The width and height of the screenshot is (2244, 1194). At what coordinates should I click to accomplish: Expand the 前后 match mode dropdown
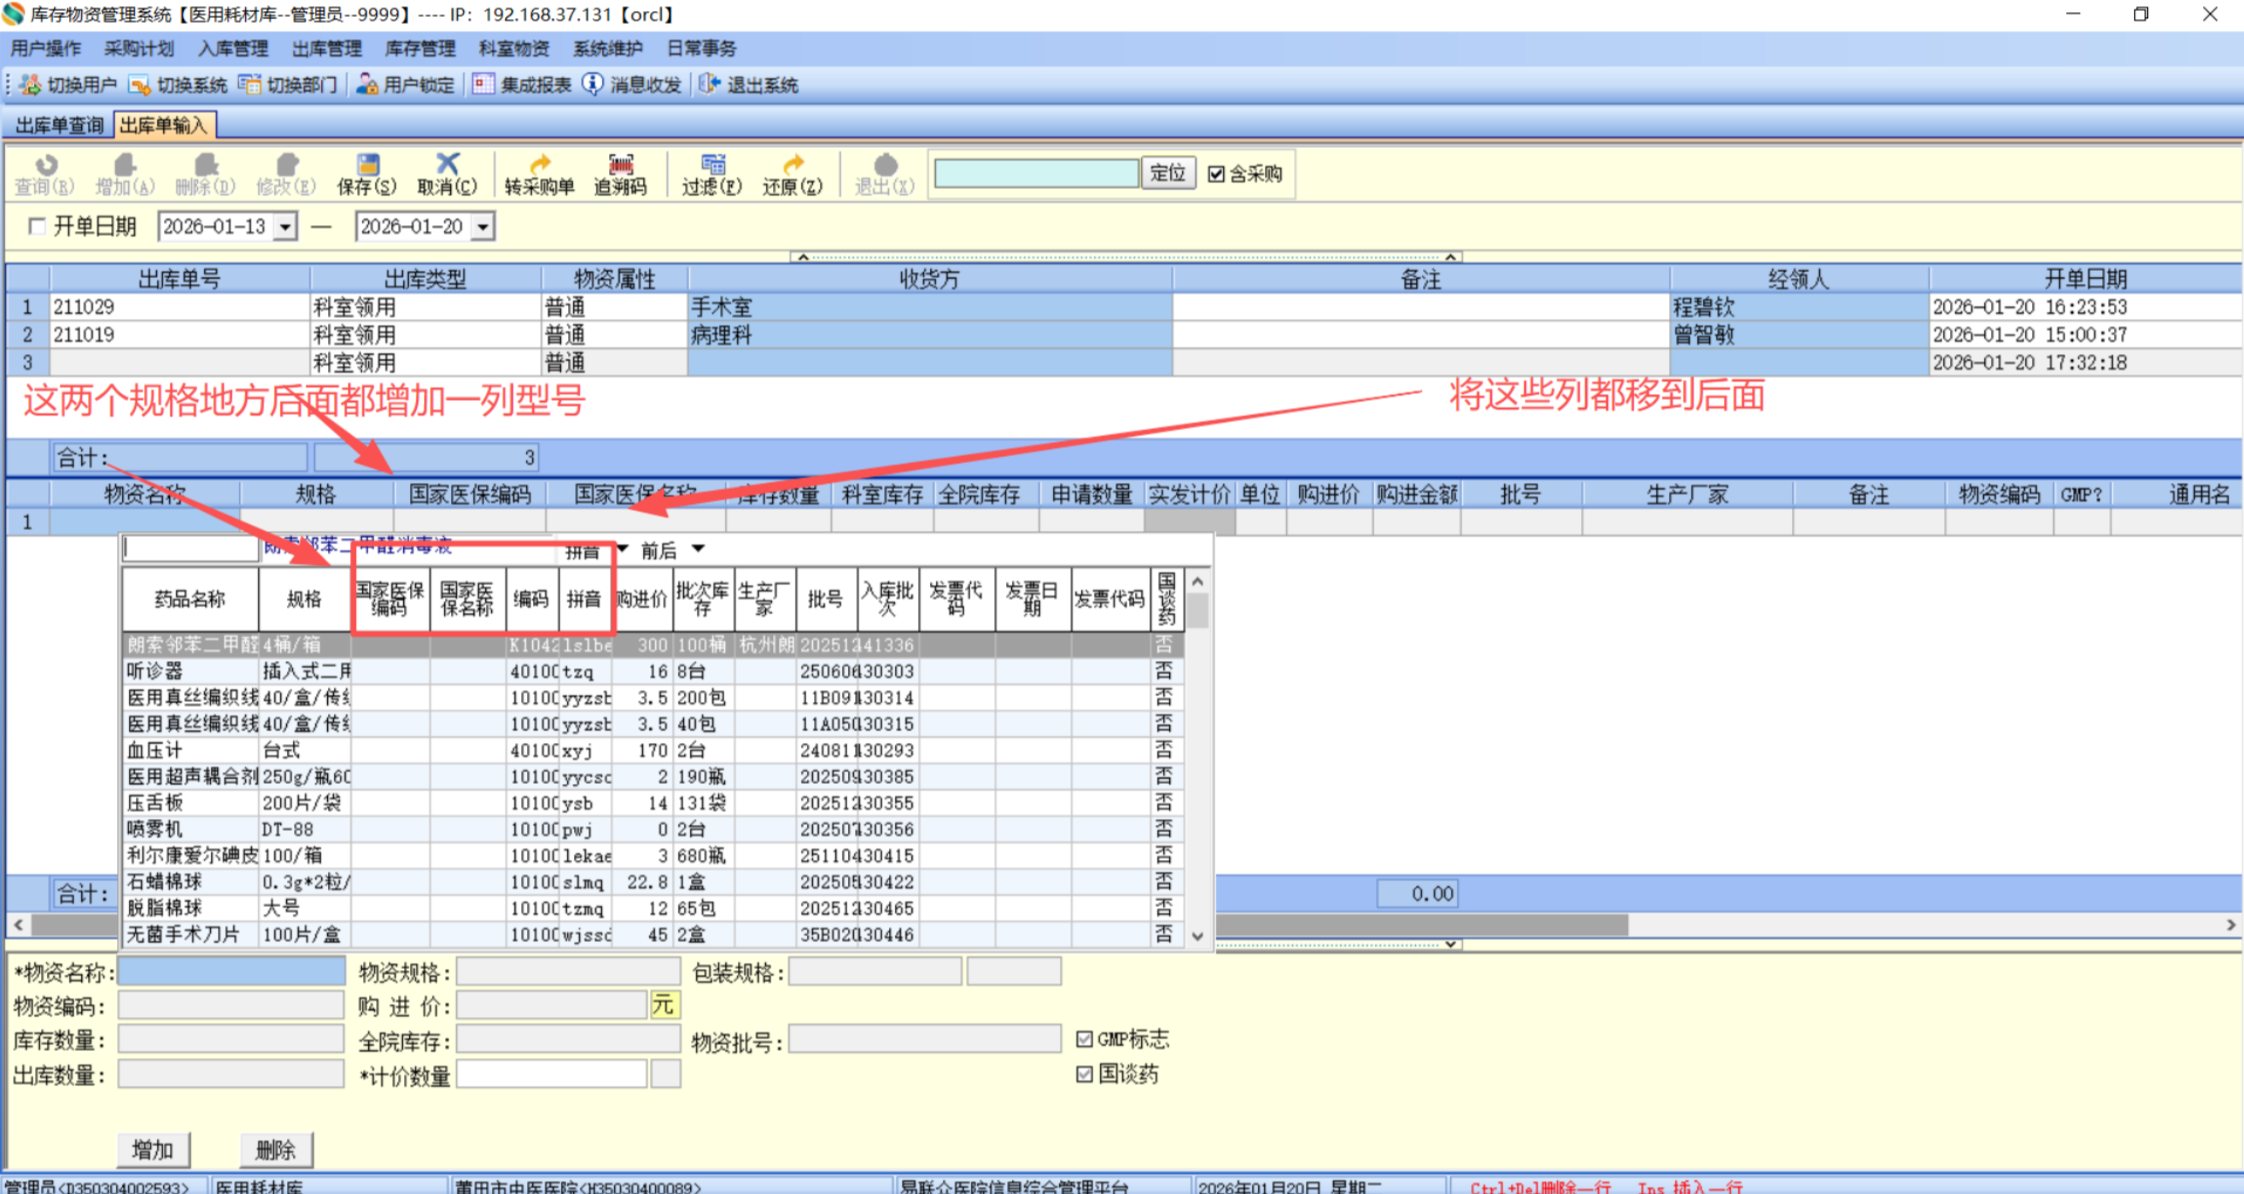click(698, 549)
